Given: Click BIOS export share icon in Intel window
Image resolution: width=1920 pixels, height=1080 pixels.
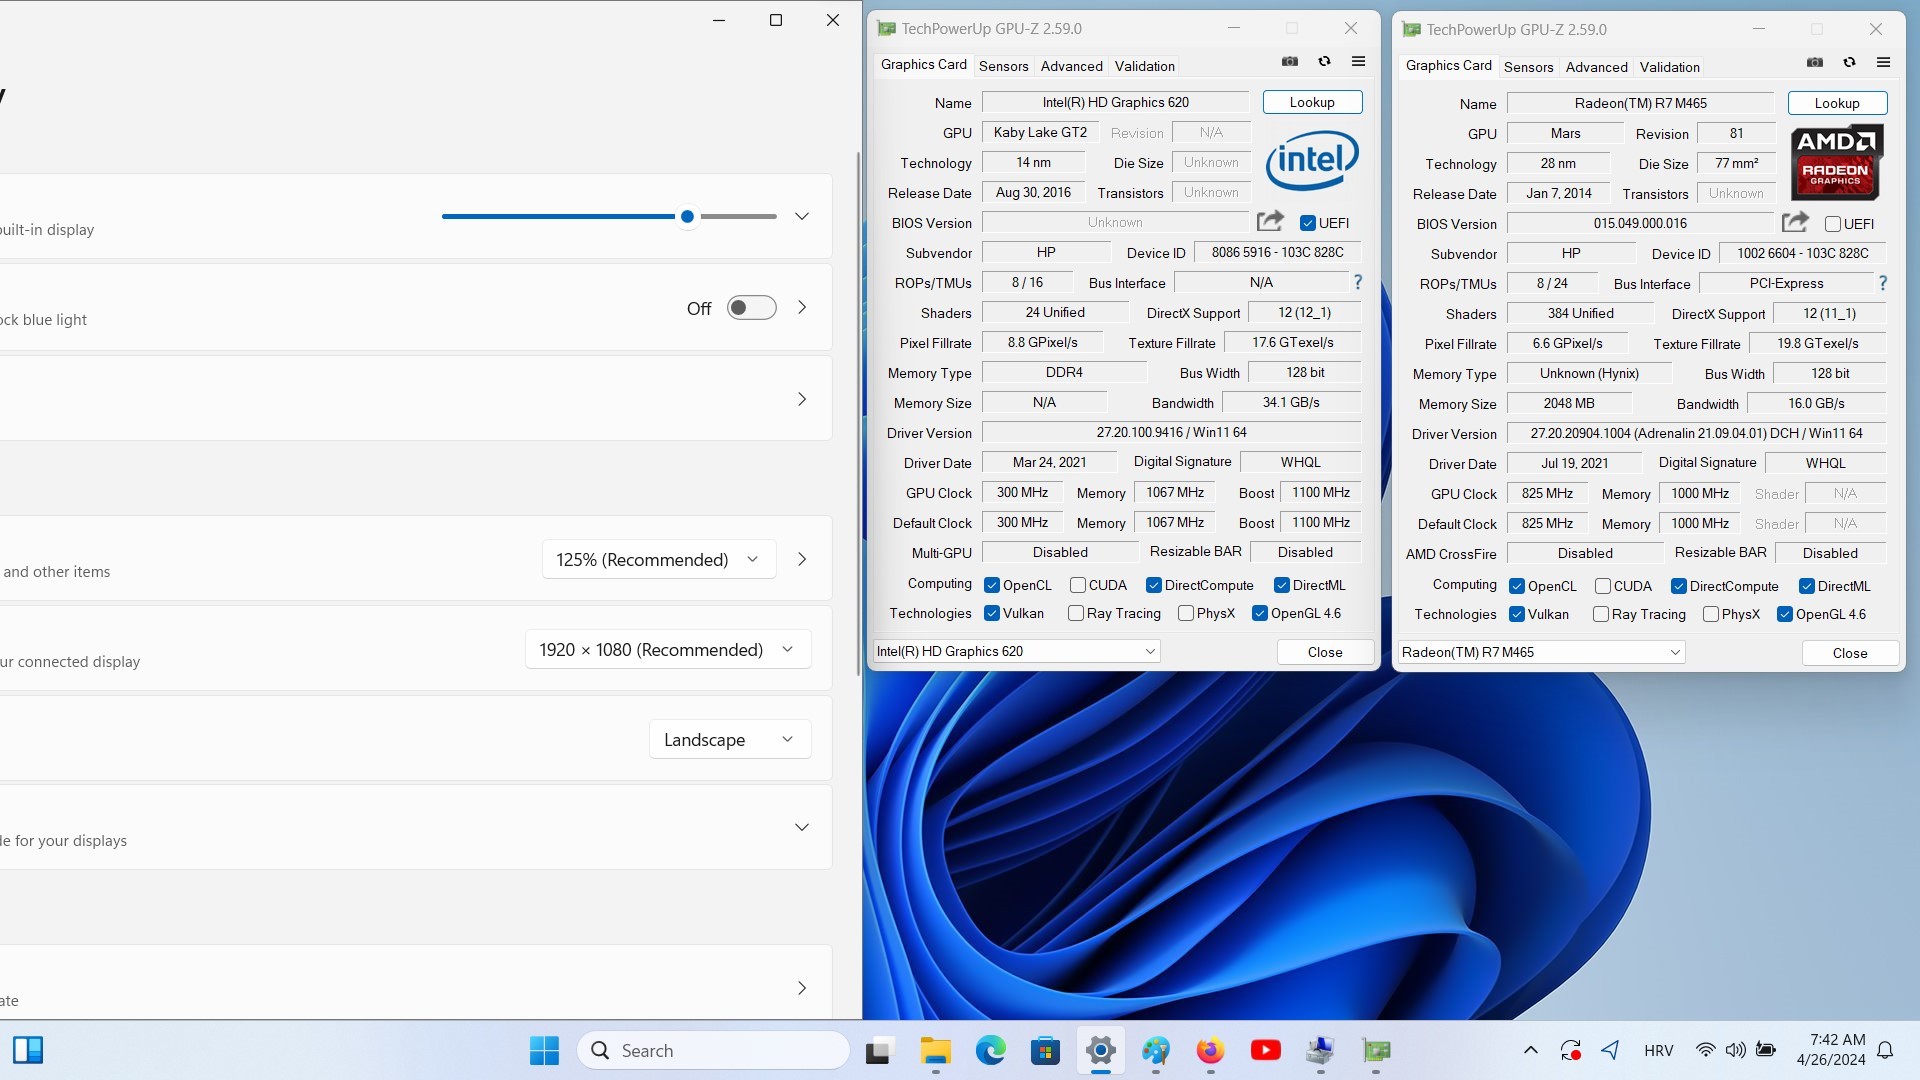Looking at the screenshot, I should (1270, 222).
